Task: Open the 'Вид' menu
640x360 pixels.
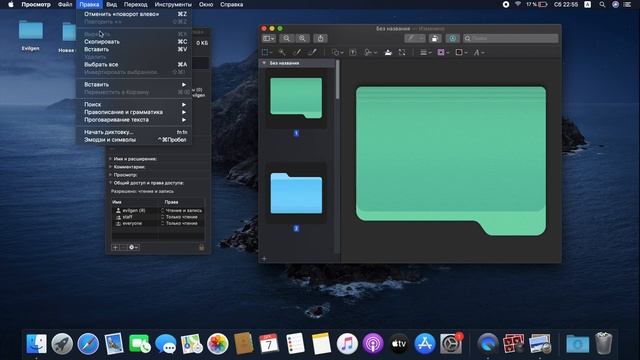Action: point(111,4)
